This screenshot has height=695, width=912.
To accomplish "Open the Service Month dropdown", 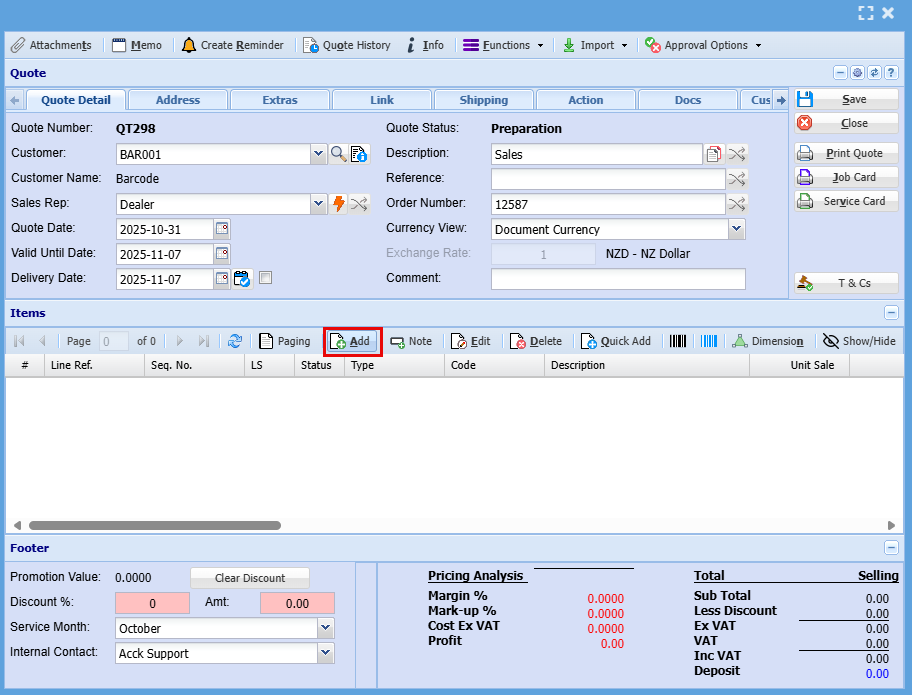I will tap(325, 629).
